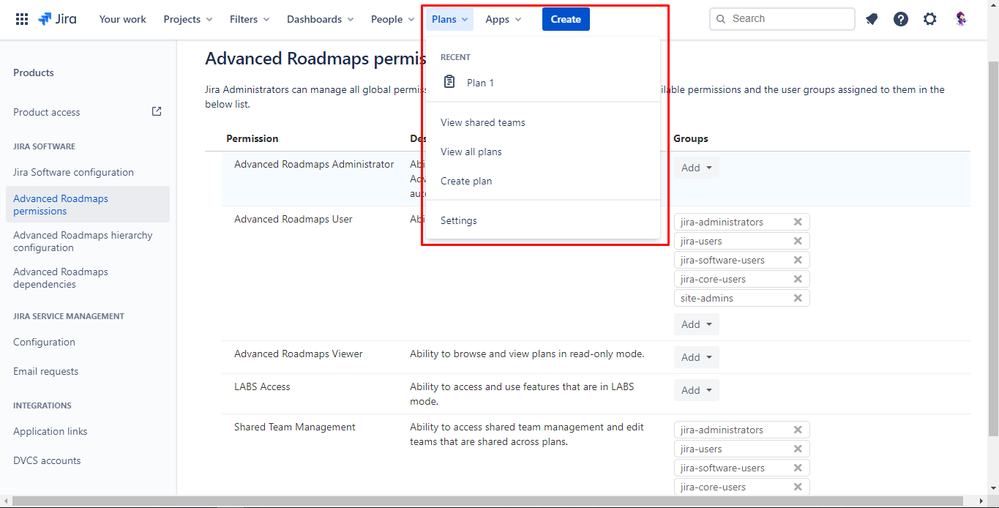This screenshot has height=508, width=999.
Task: Remove jira-administrators from Shared Team Management
Action: click(798, 430)
